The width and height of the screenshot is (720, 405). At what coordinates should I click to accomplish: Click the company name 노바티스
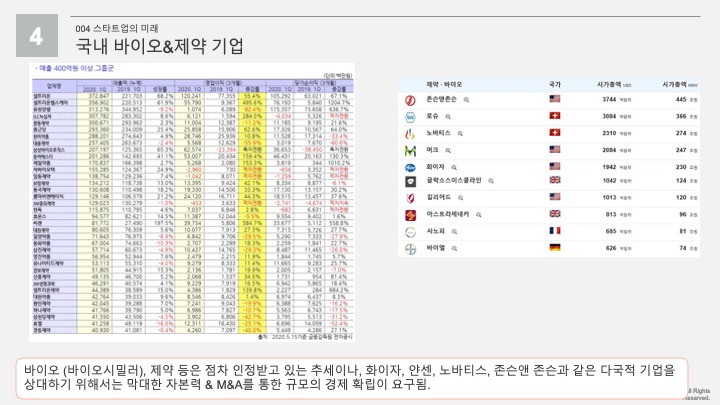439,133
